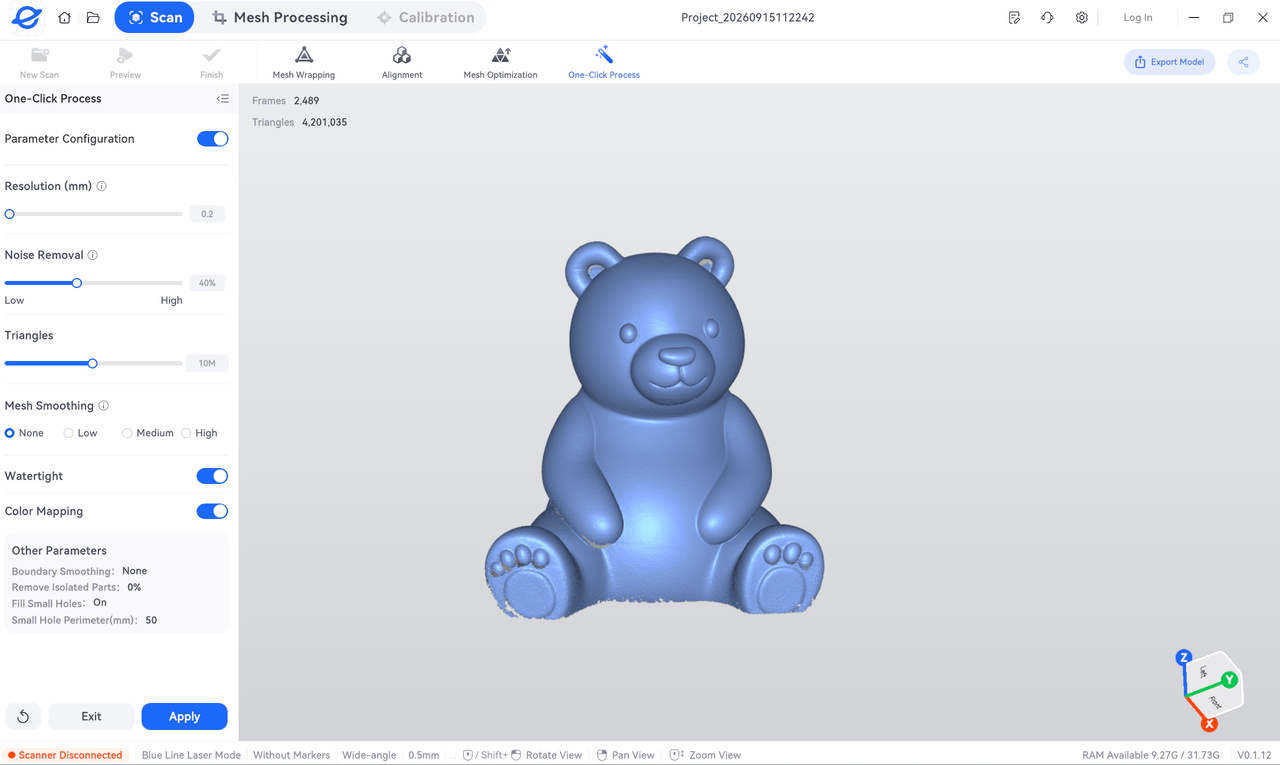1280x765 pixels.
Task: Switch to the Scan tab
Action: coord(154,17)
